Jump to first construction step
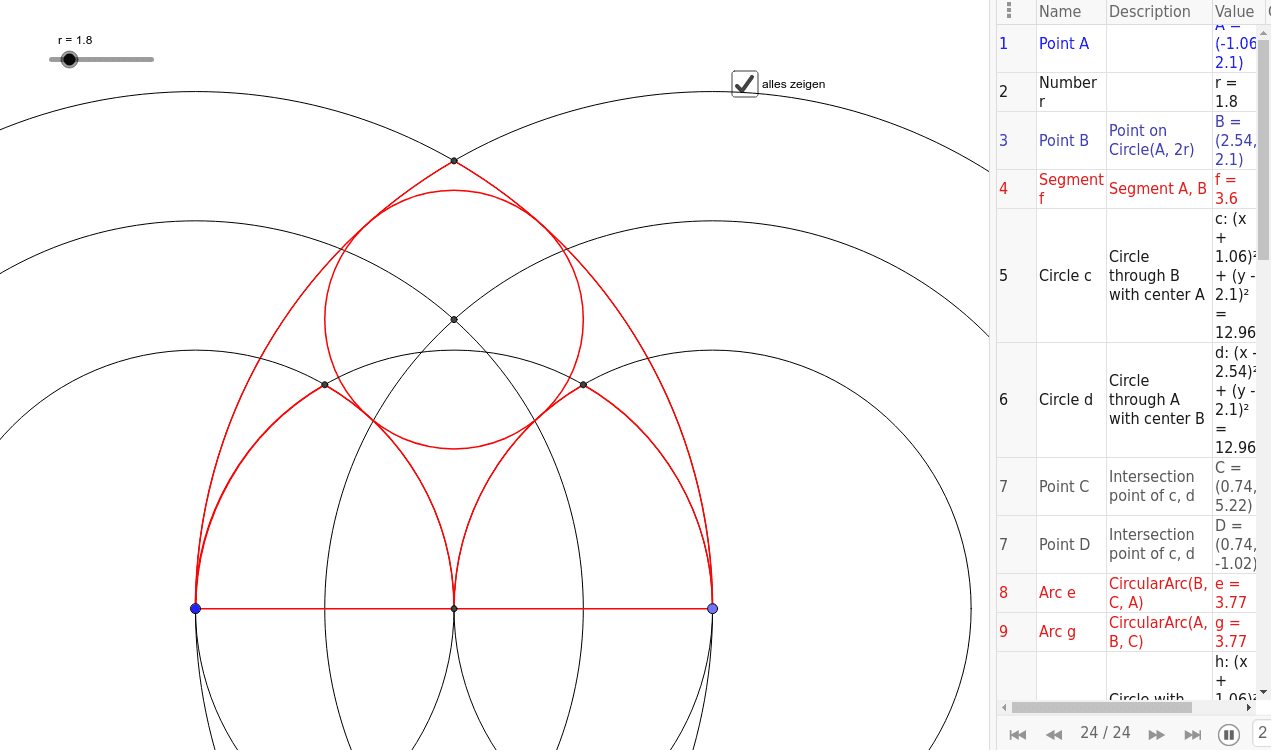The width and height of the screenshot is (1273, 752). (1018, 735)
